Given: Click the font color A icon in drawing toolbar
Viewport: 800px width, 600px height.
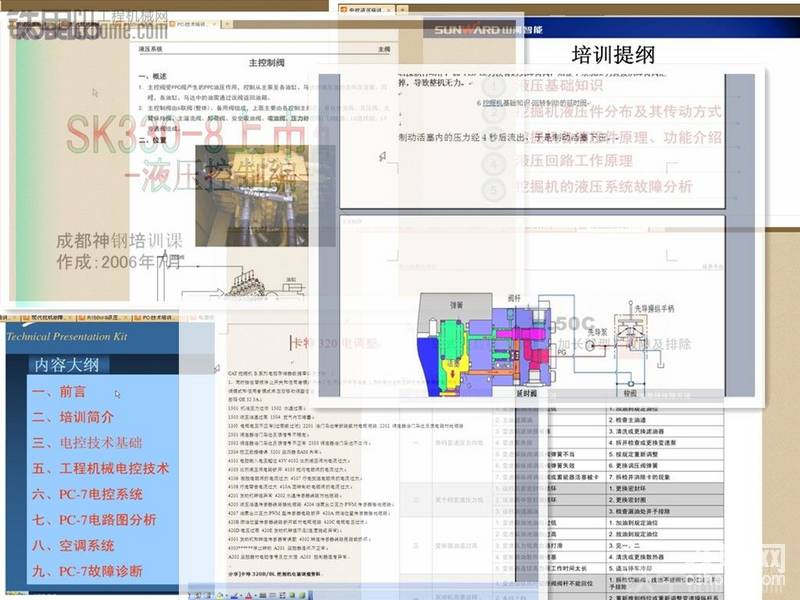Looking at the screenshot, I should pos(248,595).
